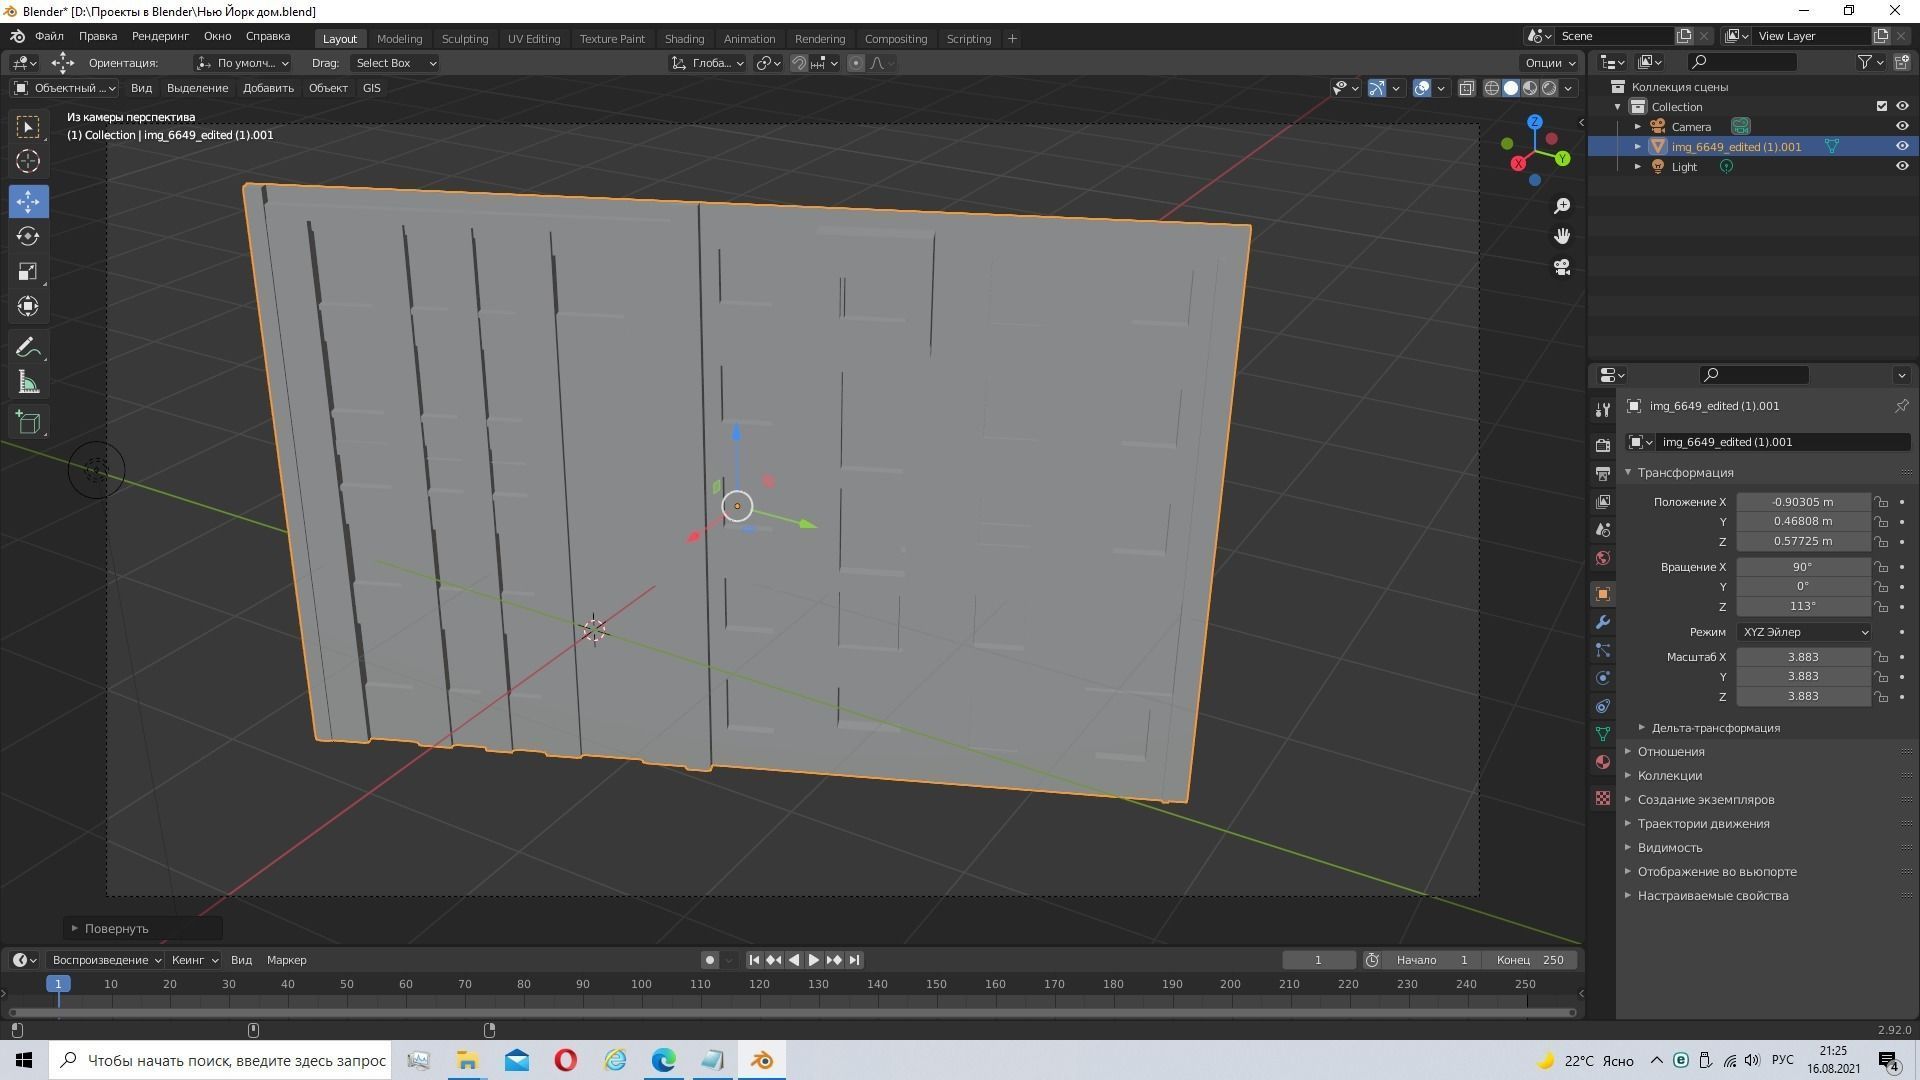Toggle visibility of the Light object

(x=1902, y=166)
